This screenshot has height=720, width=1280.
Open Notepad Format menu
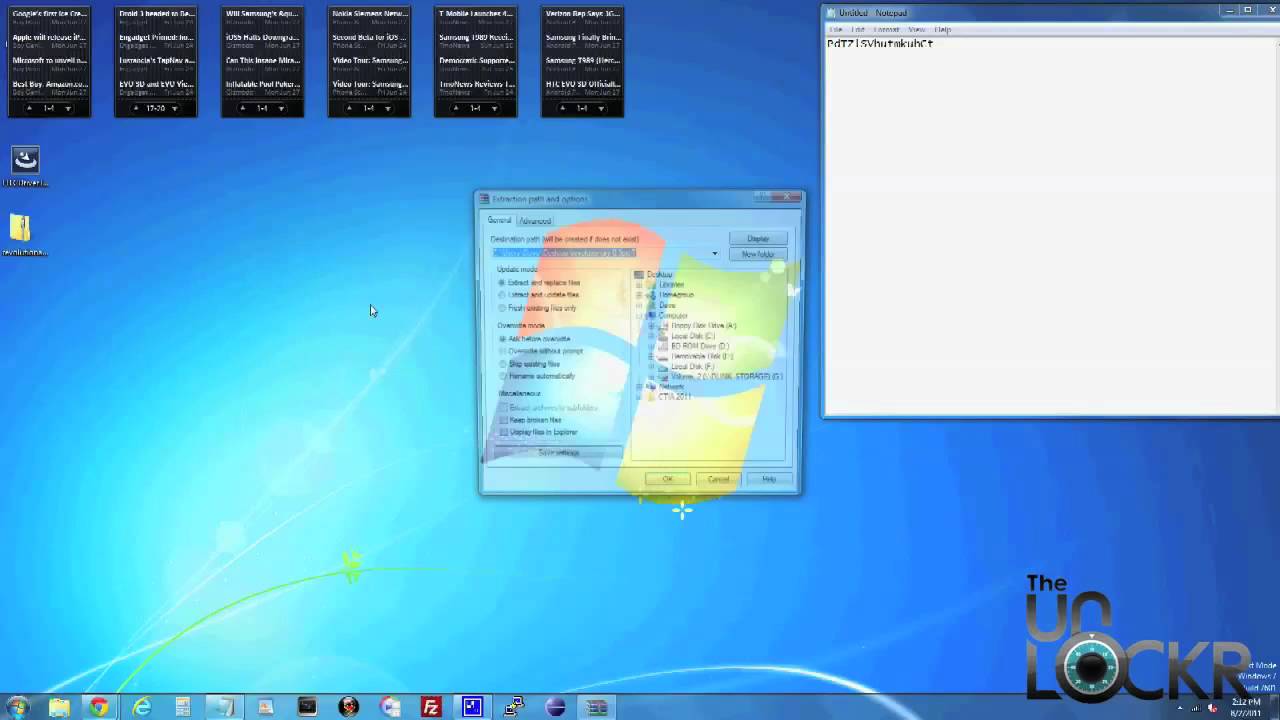point(886,29)
